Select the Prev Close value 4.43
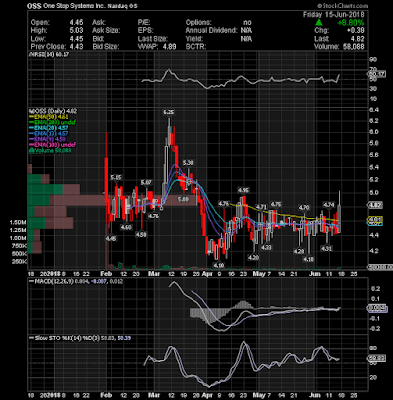 [x=76, y=46]
